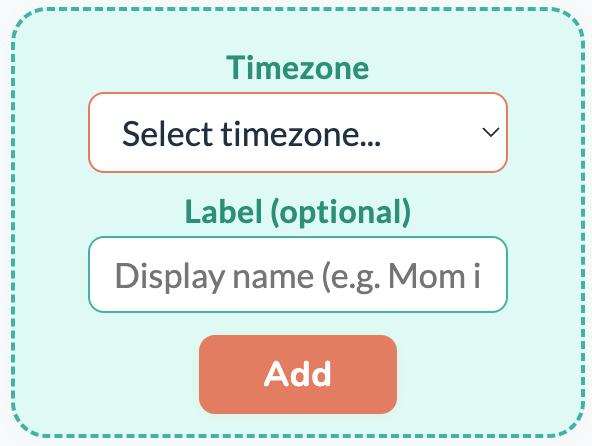Viewport: 592px width, 446px height.
Task: Click the chevron arrow in timezone selector
Action: tap(490, 132)
